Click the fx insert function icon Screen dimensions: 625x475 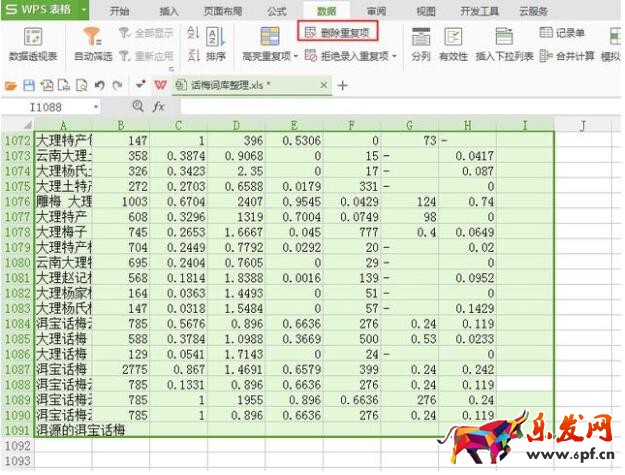click(157, 106)
